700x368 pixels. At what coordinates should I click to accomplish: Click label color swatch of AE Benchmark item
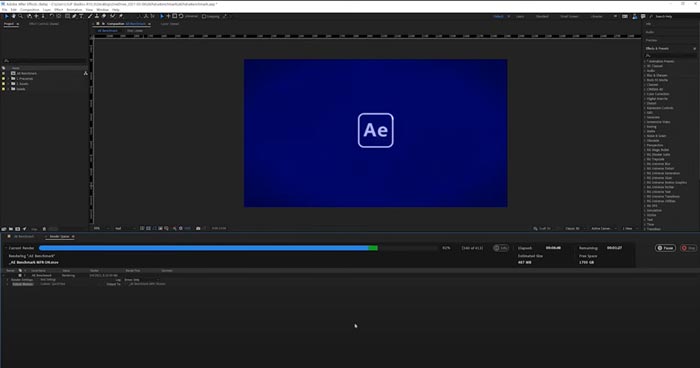4,73
